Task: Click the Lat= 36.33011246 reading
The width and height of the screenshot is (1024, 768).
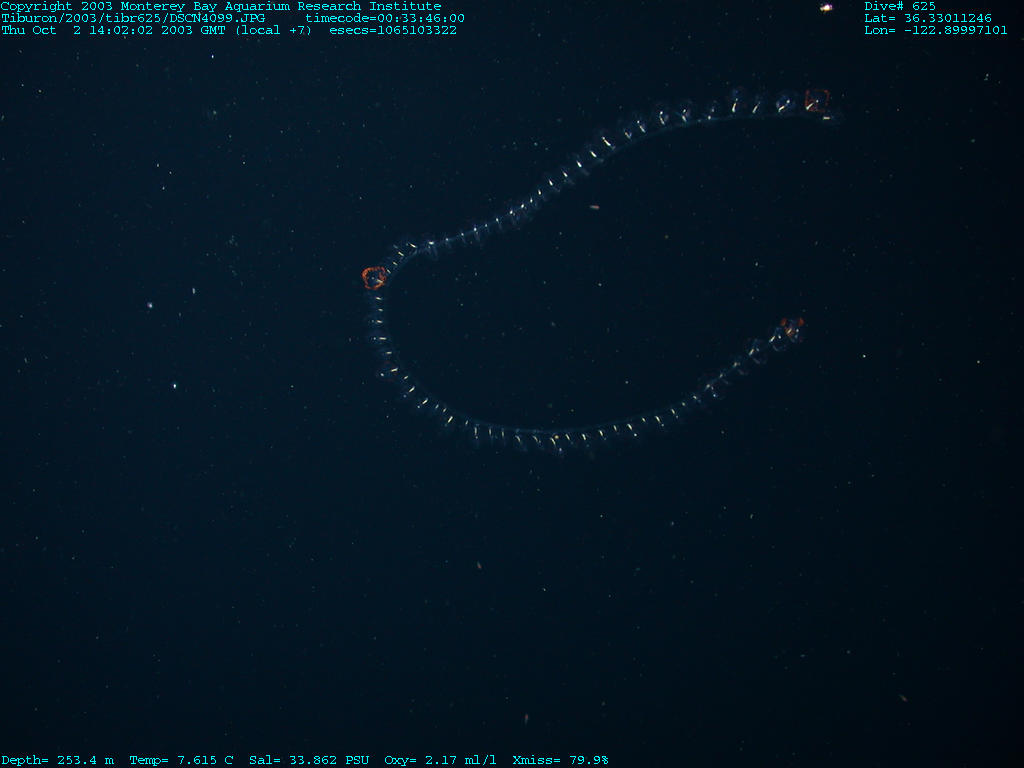Action: 928,18
